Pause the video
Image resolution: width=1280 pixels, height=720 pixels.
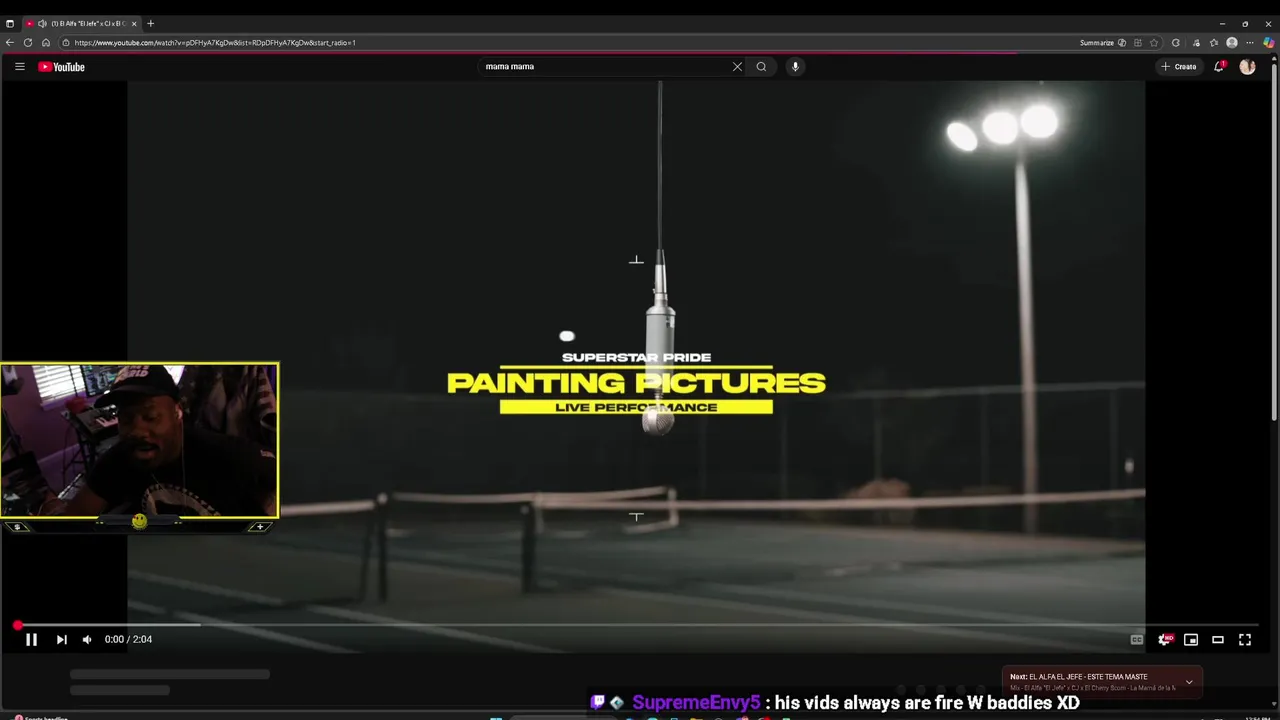click(31, 639)
